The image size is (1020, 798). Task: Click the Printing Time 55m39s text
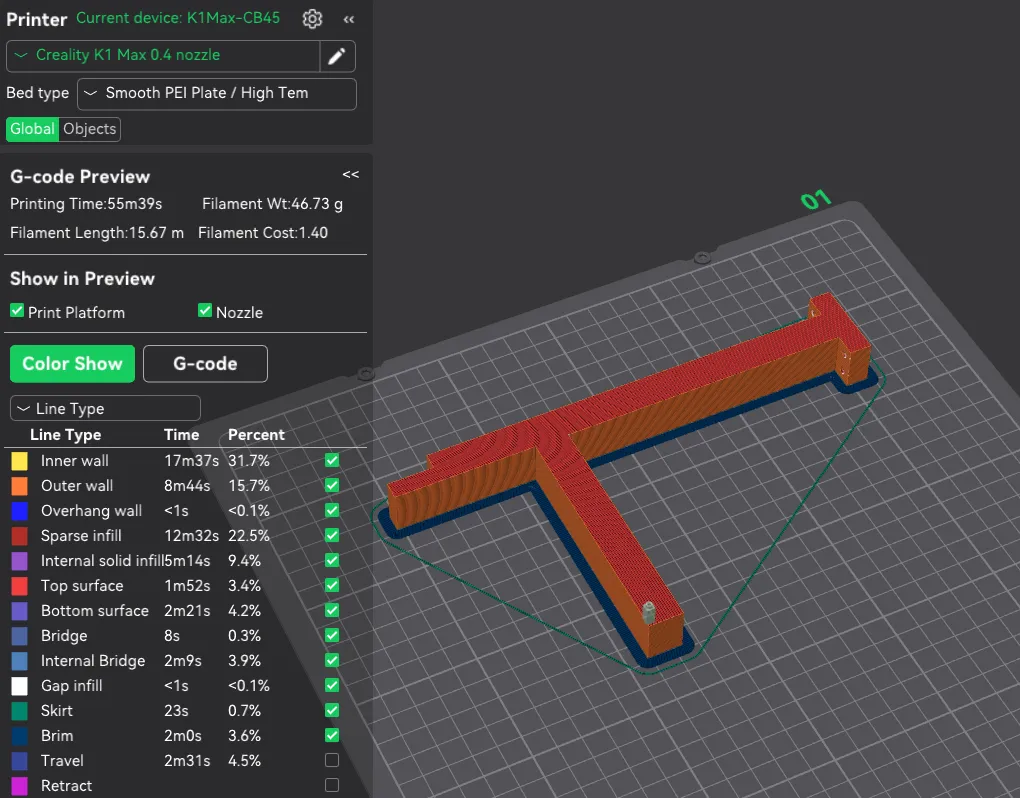pos(86,204)
